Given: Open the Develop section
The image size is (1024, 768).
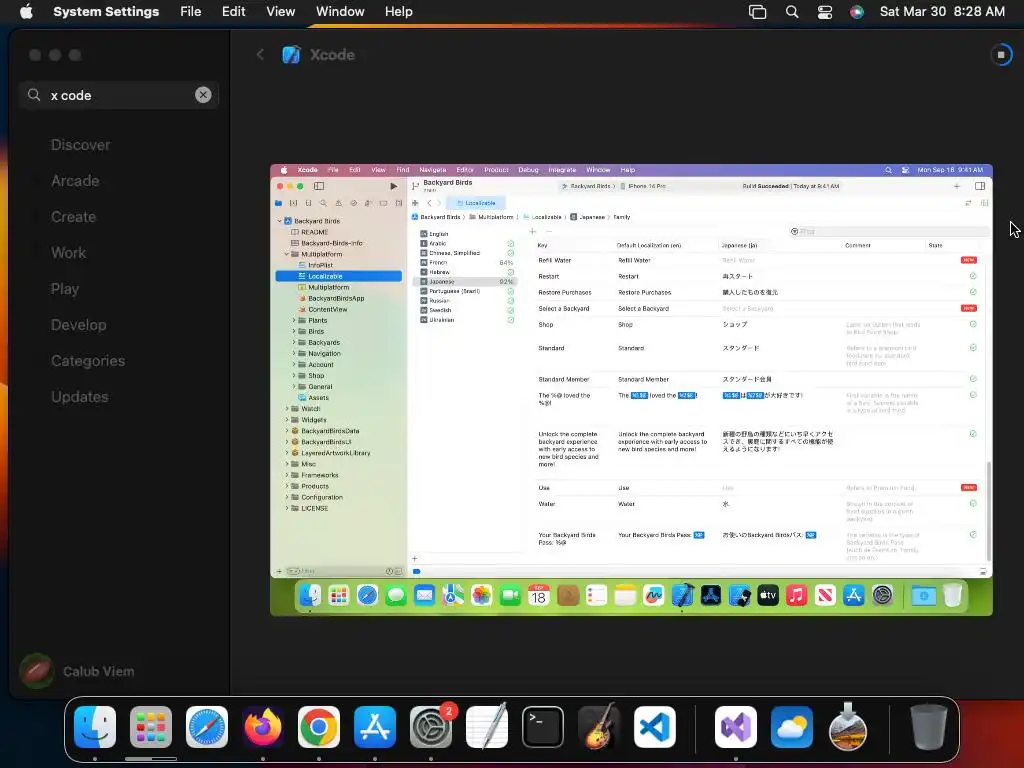Looking at the screenshot, I should tap(78, 325).
